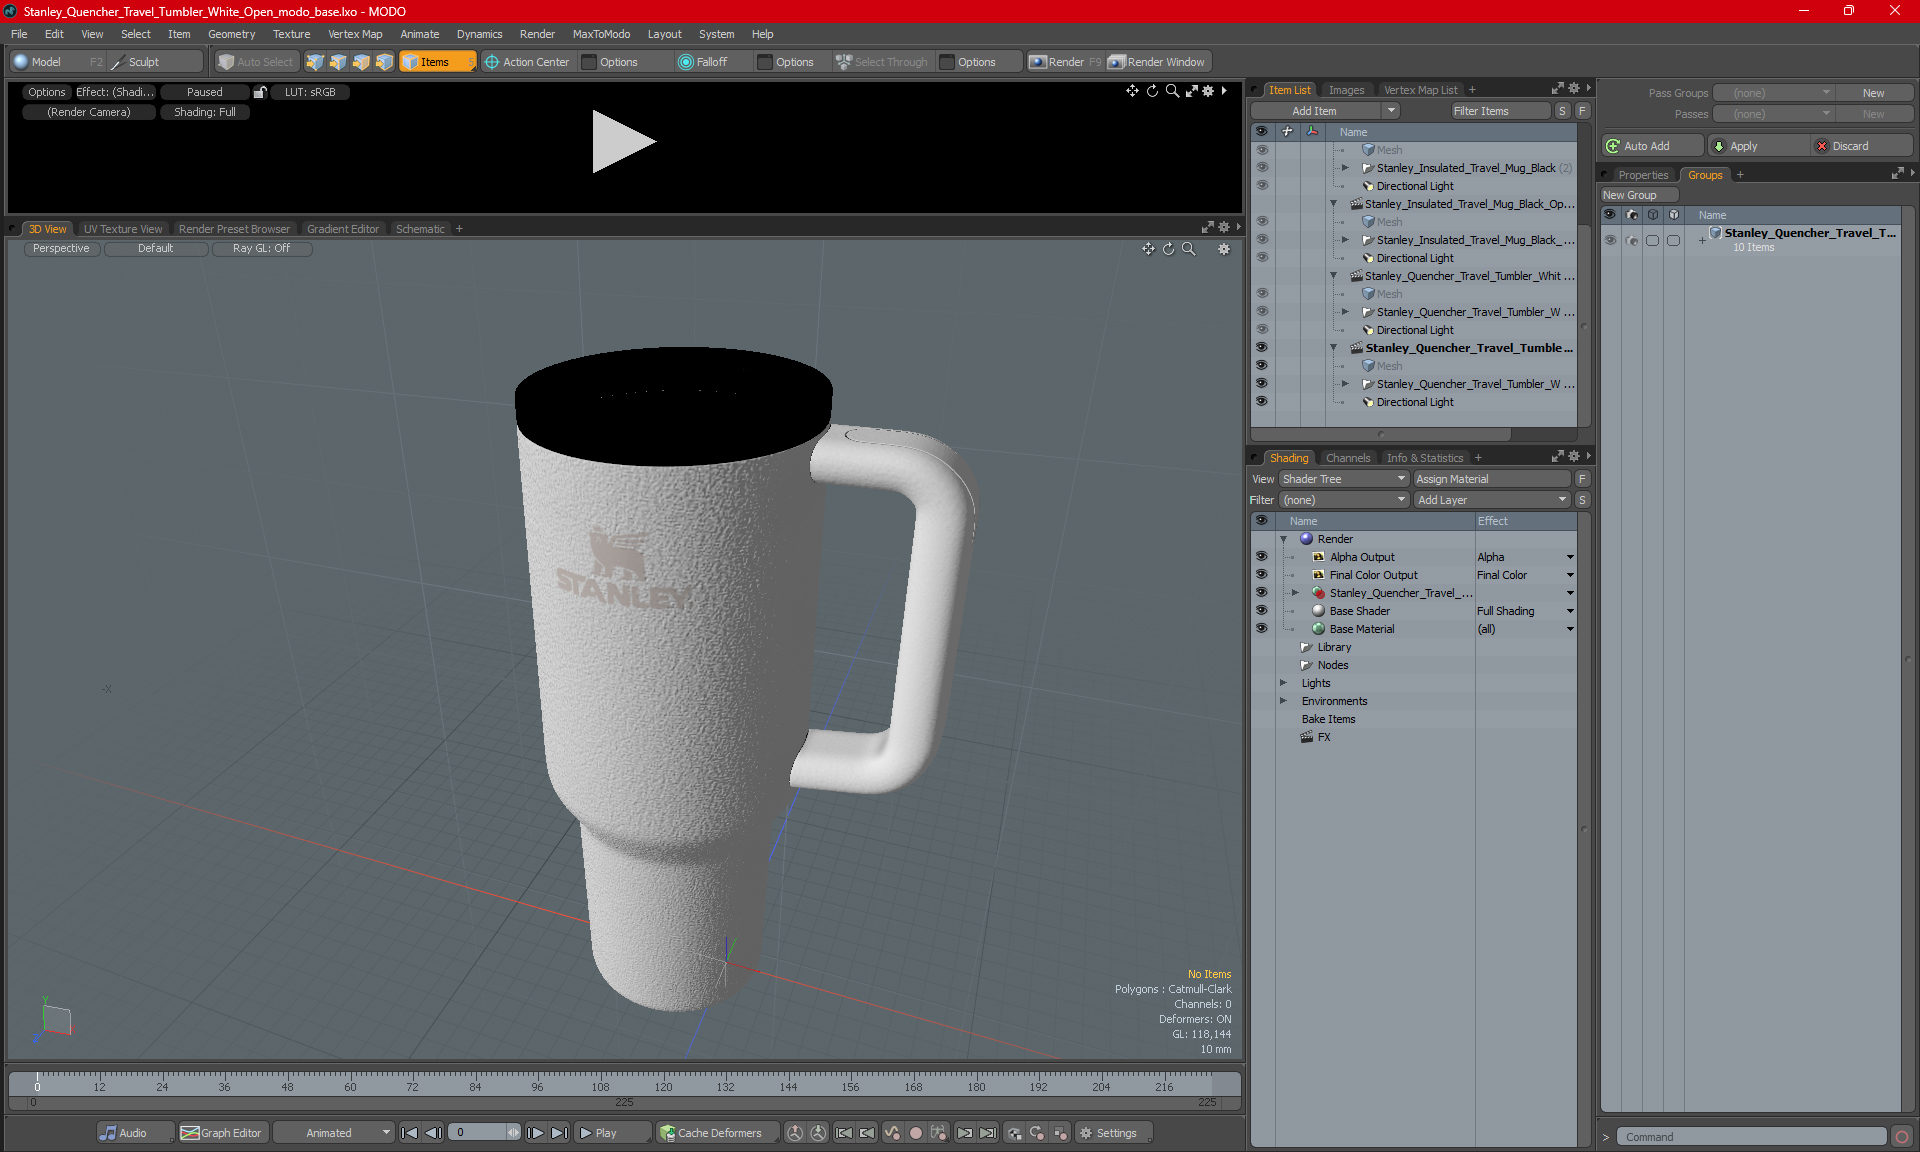Viewport: 1920px width, 1152px height.
Task: Collapse the Stanley_Insulated_Travel_Mug_Black_Op scene
Action: pyautogui.click(x=1333, y=204)
